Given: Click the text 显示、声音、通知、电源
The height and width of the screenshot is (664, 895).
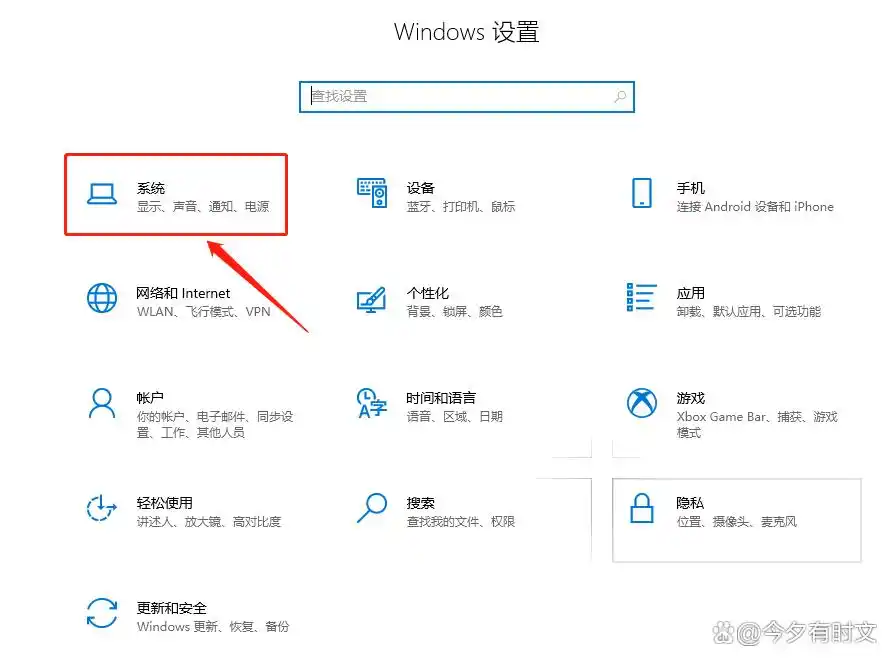Looking at the screenshot, I should (203, 206).
